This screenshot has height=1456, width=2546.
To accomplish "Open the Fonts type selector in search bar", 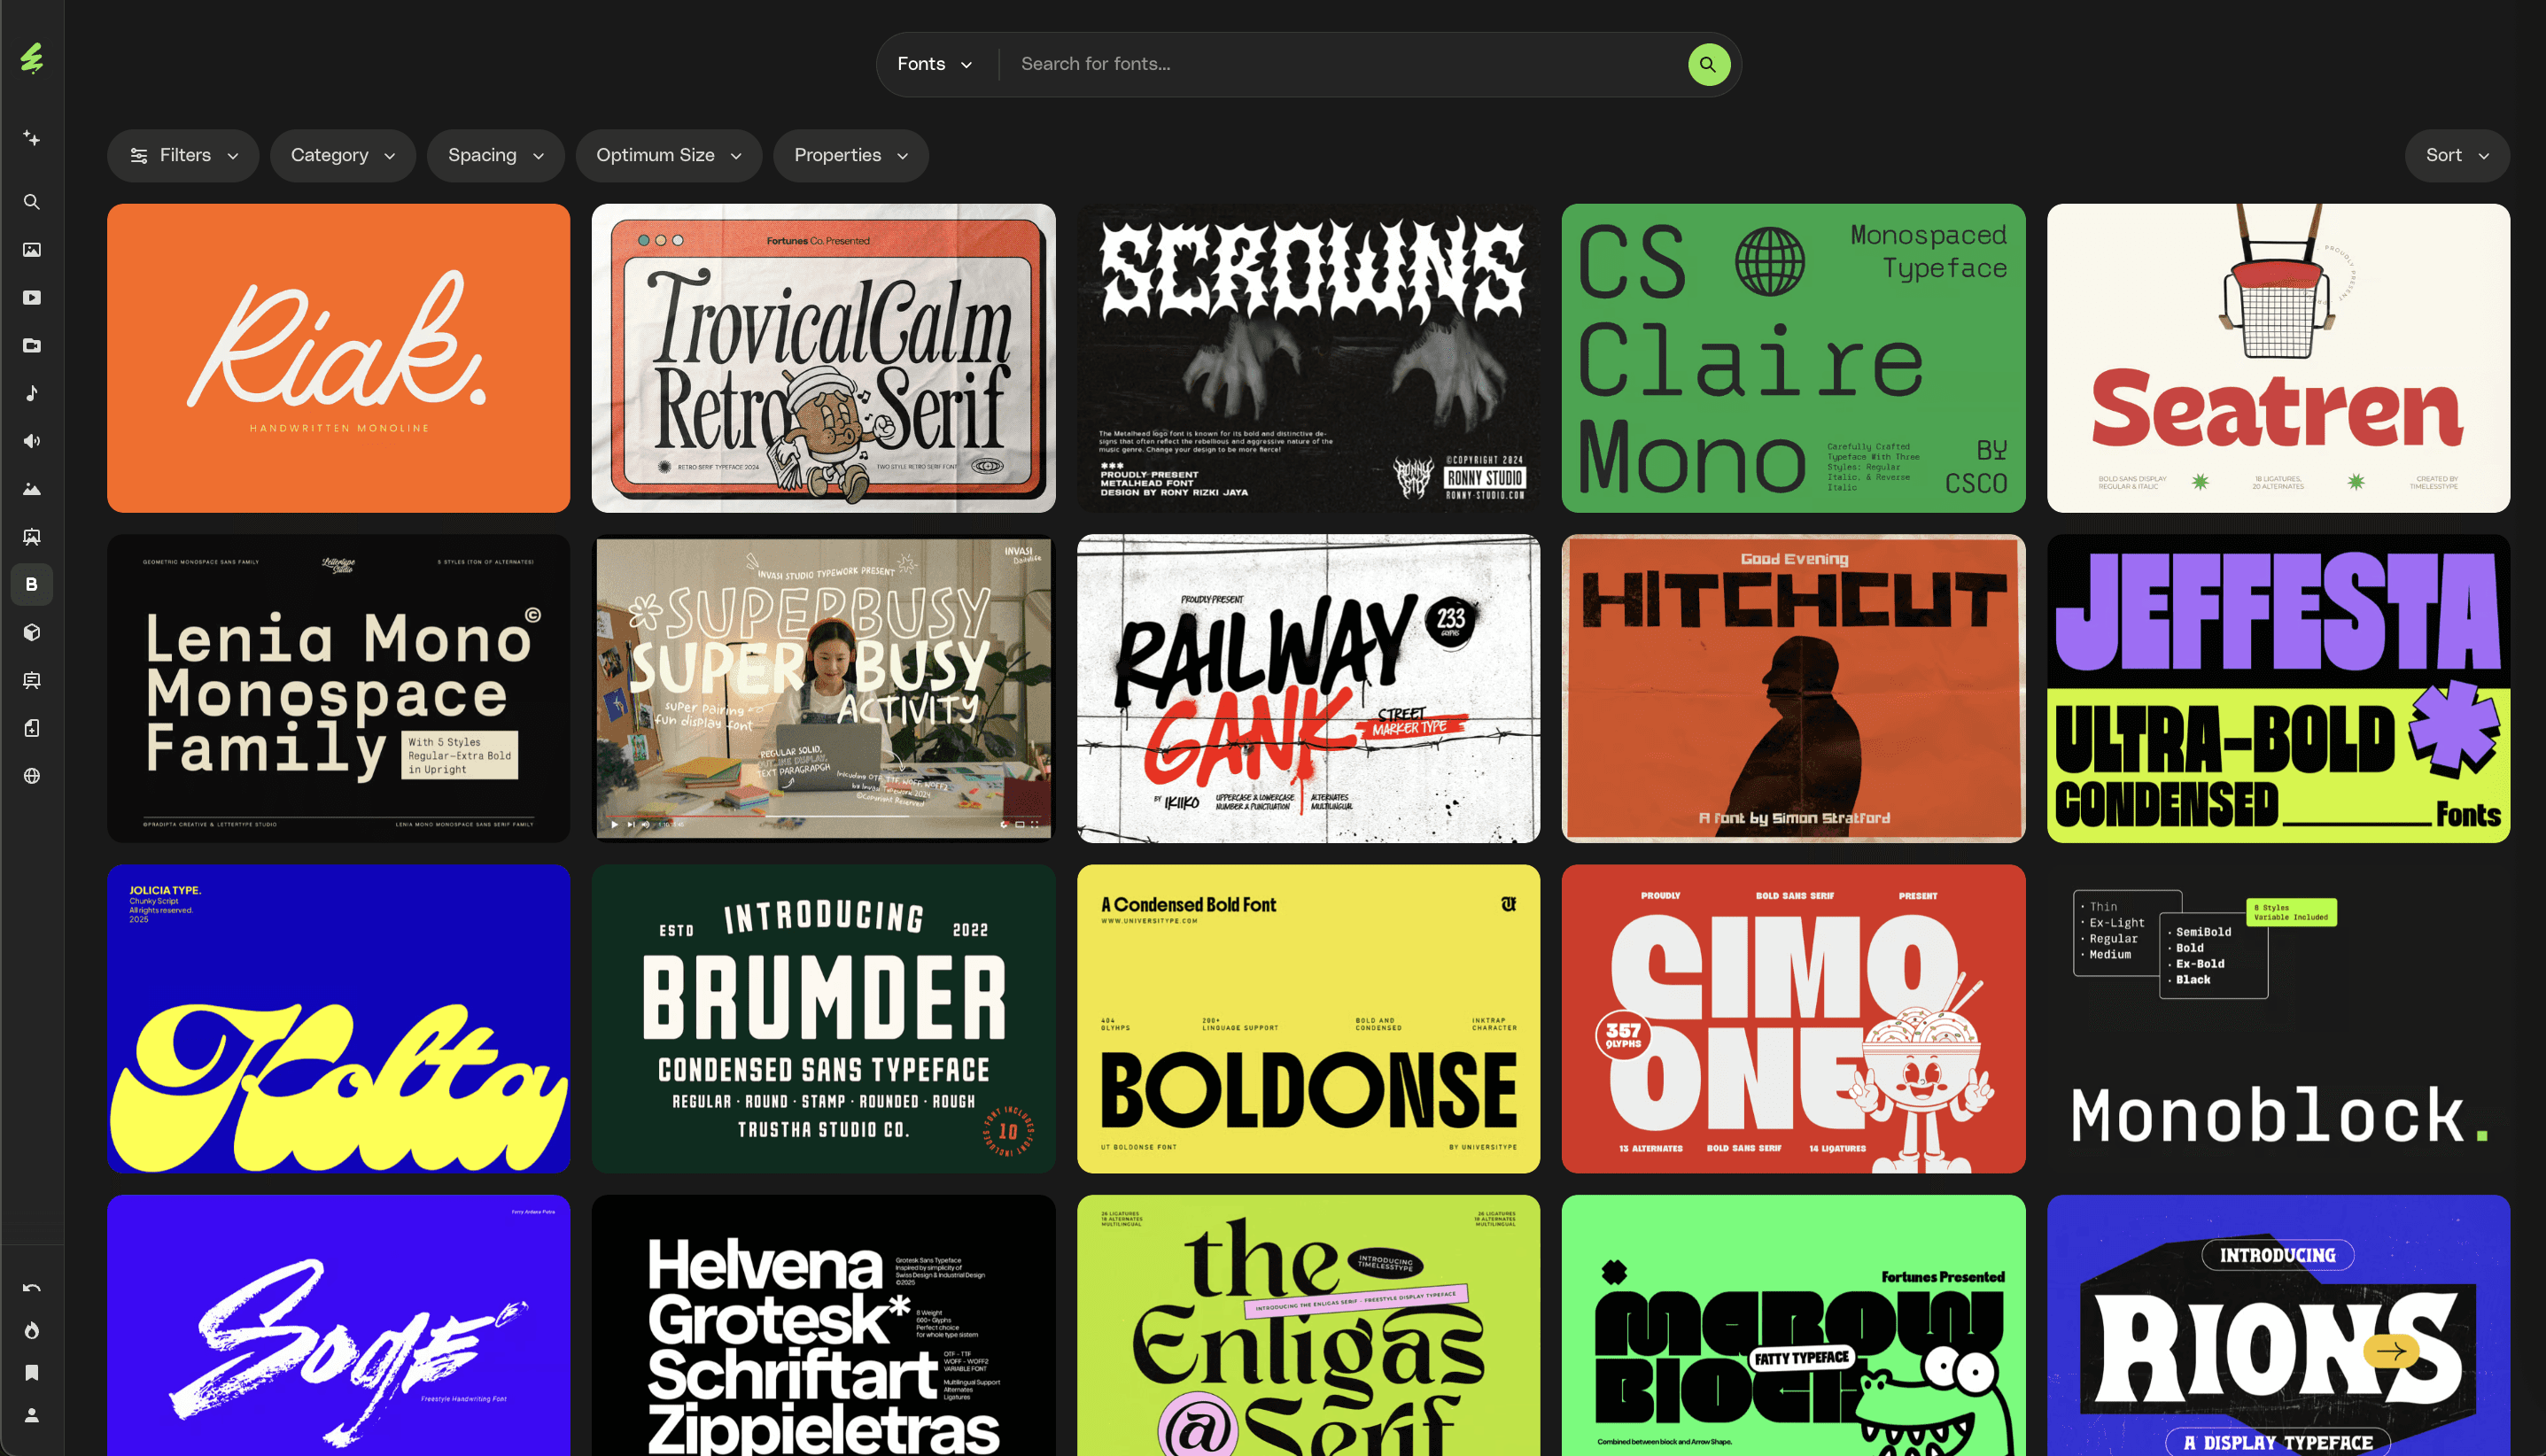I will pyautogui.click(x=934, y=64).
